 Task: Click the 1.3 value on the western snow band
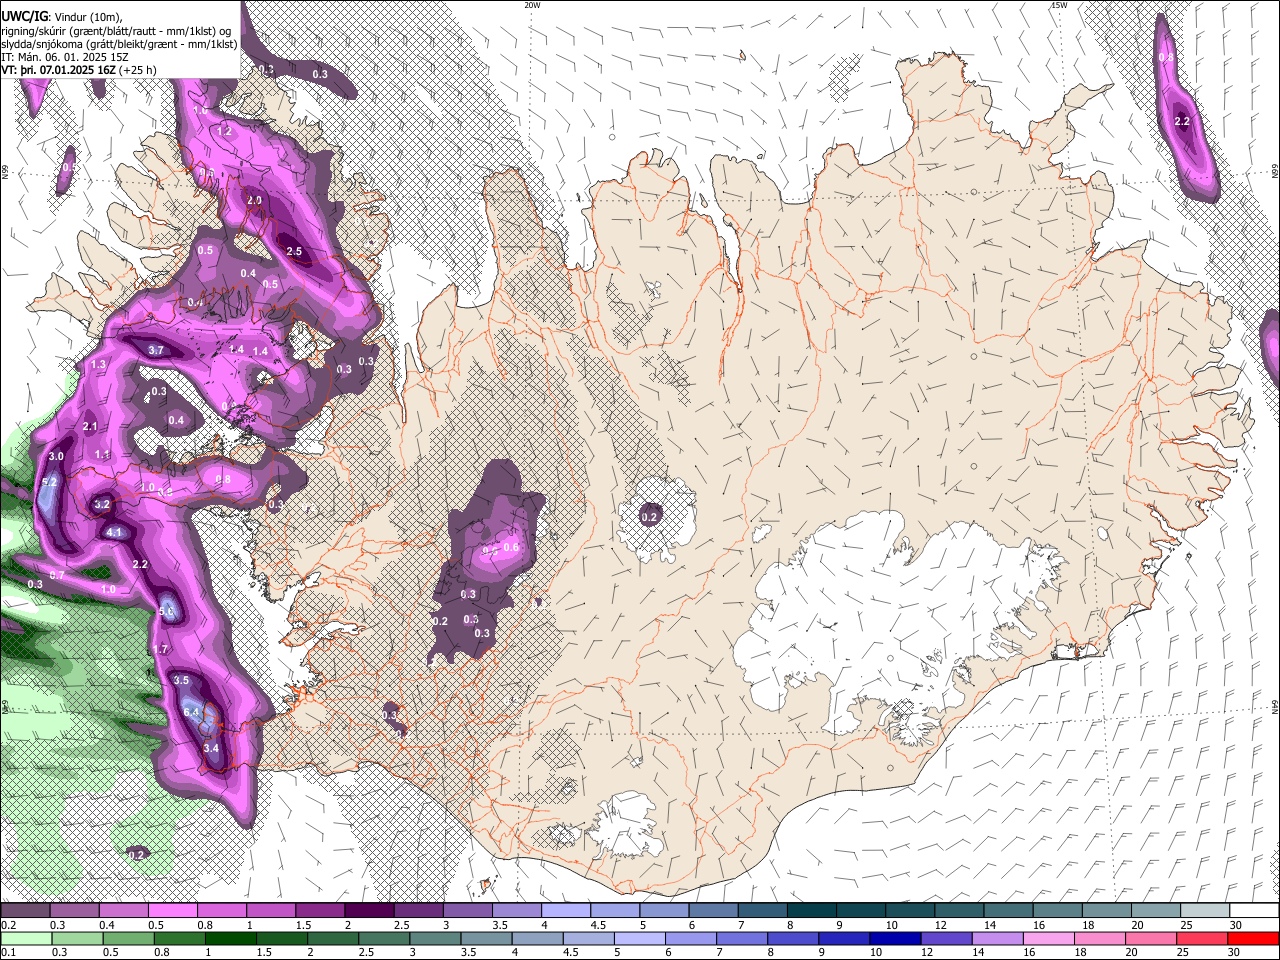coord(98,365)
